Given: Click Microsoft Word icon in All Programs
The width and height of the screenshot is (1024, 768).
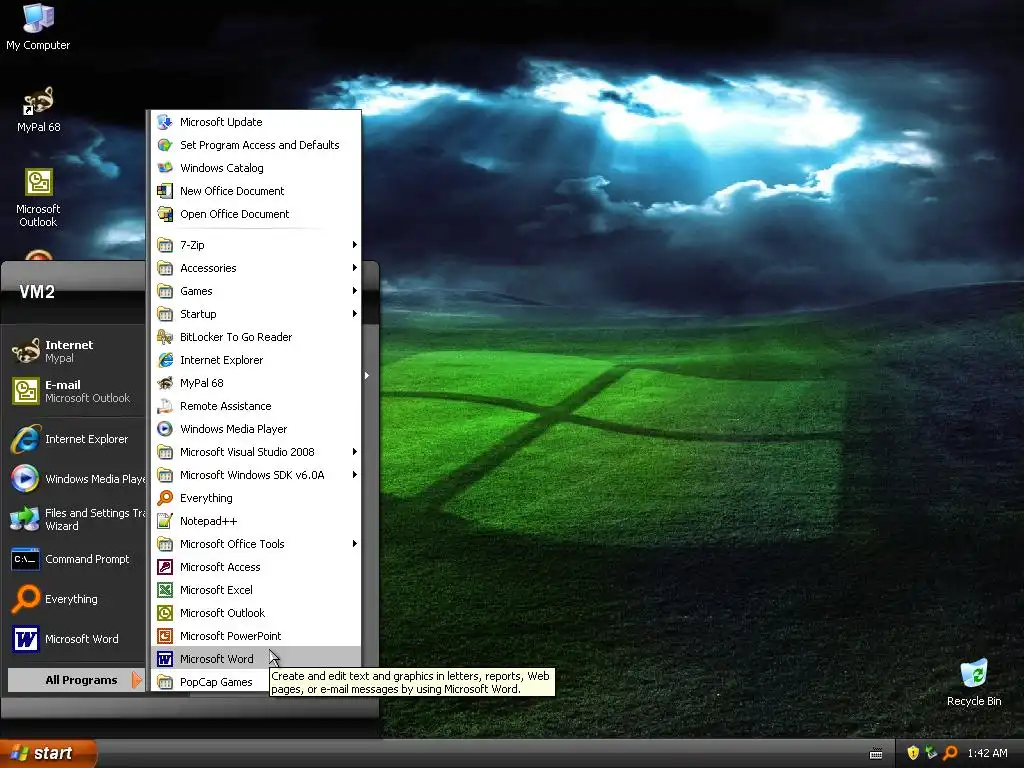Looking at the screenshot, I should [165, 659].
